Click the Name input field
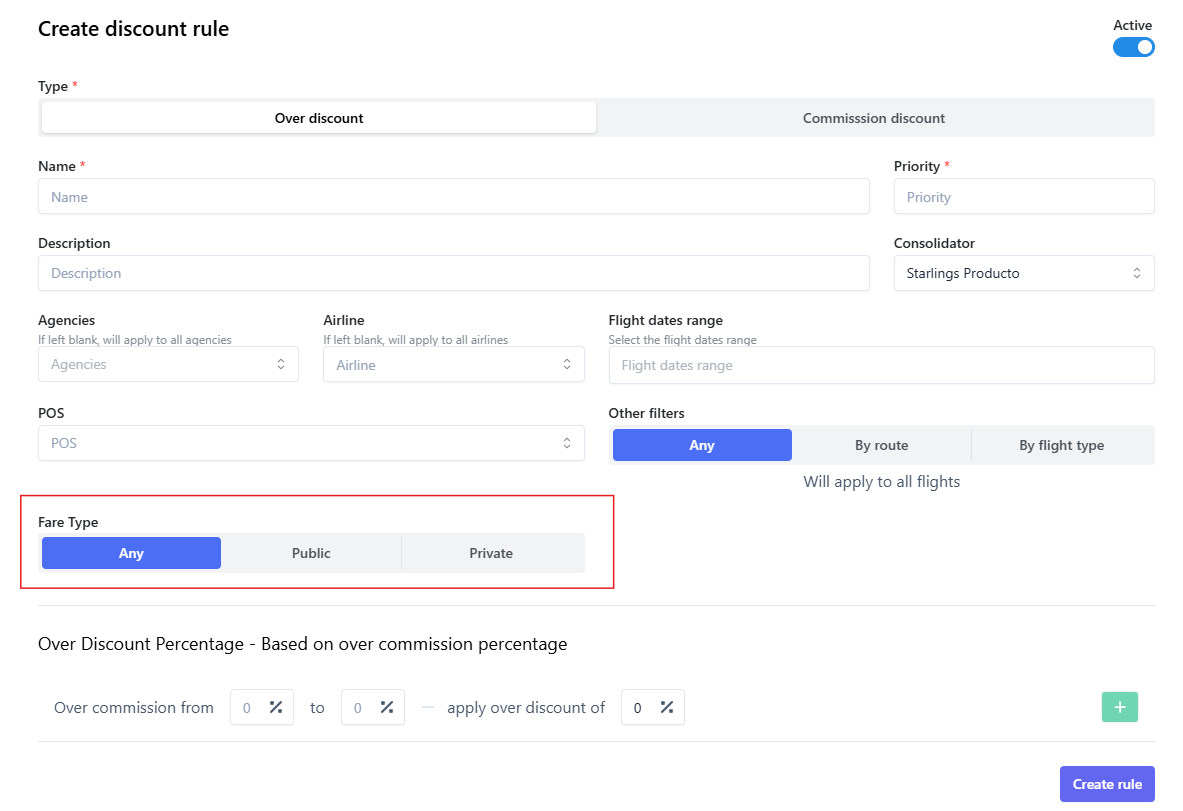Image resolution: width=1183 pixels, height=811 pixels. (x=453, y=197)
